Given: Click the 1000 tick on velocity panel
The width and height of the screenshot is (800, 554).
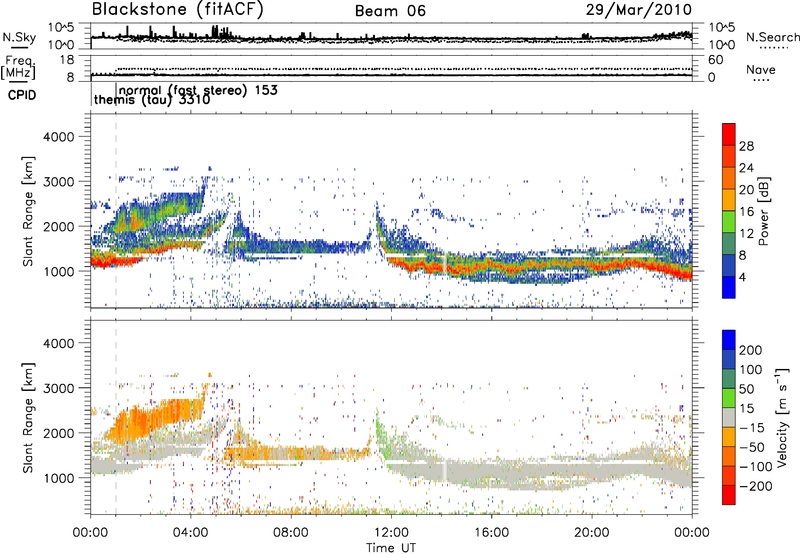Looking at the screenshot, I should click(x=58, y=478).
